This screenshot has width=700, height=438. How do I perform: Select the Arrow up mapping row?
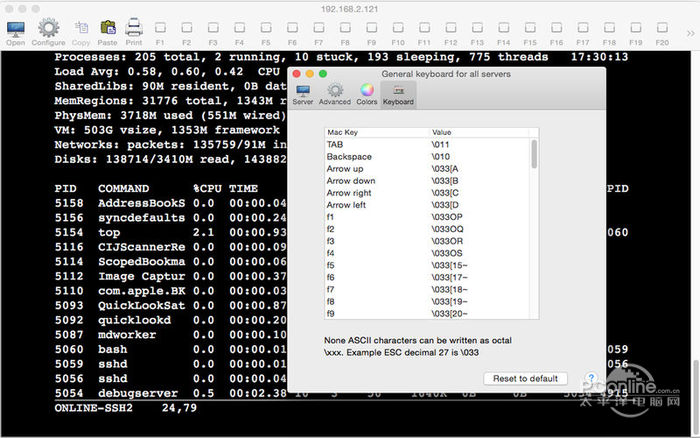[428, 169]
